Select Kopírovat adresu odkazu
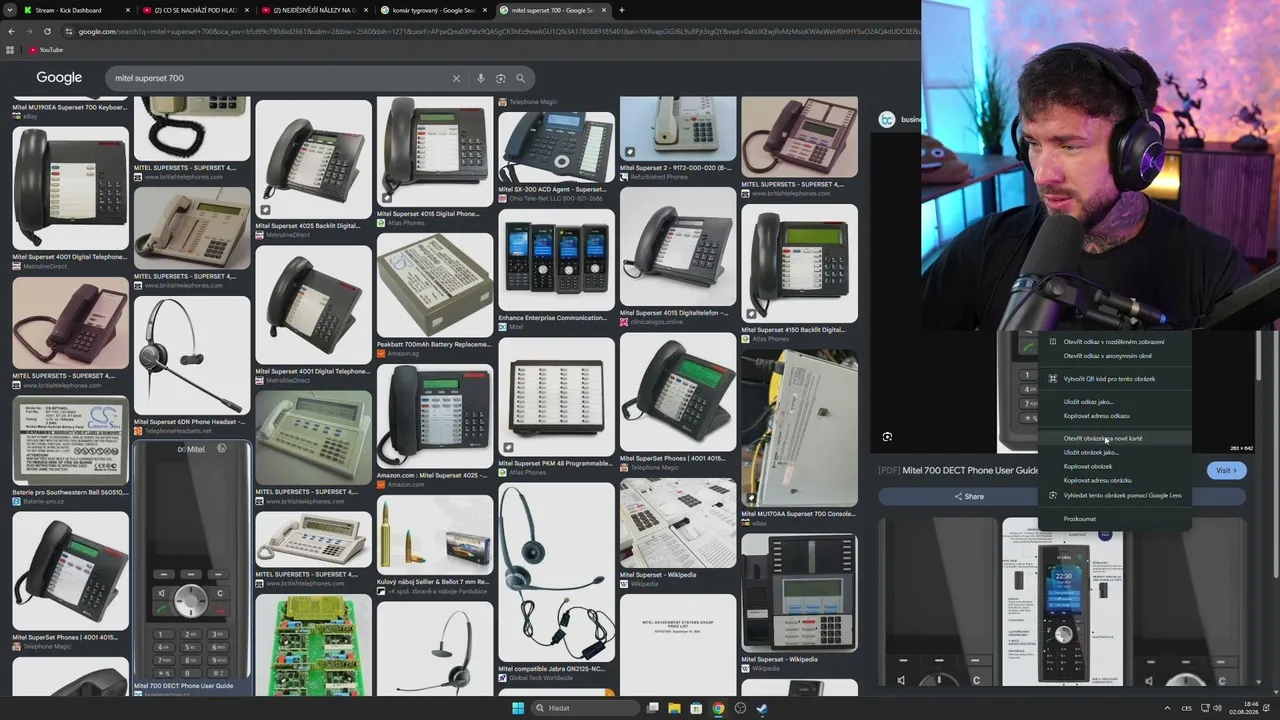The height and width of the screenshot is (720, 1280). 1113,416
